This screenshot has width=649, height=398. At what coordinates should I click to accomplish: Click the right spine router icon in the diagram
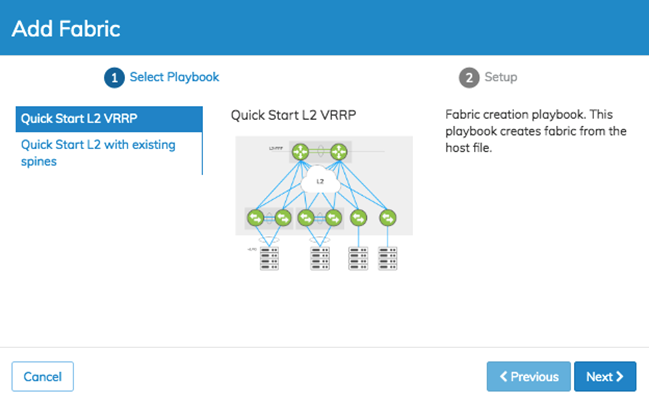[x=339, y=152]
